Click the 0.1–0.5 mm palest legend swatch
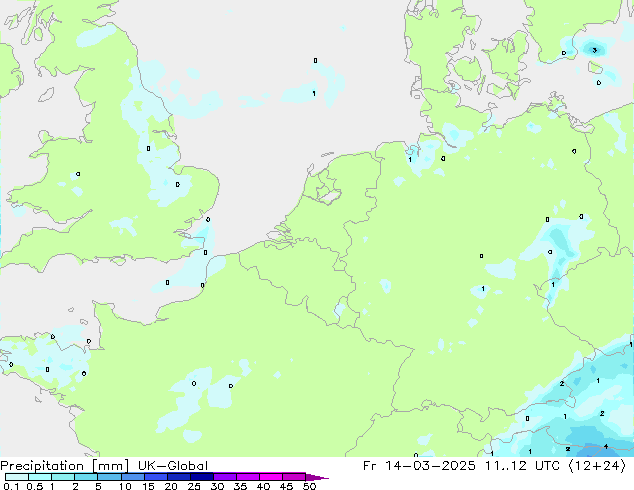This screenshot has width=634, height=490. coord(17,477)
